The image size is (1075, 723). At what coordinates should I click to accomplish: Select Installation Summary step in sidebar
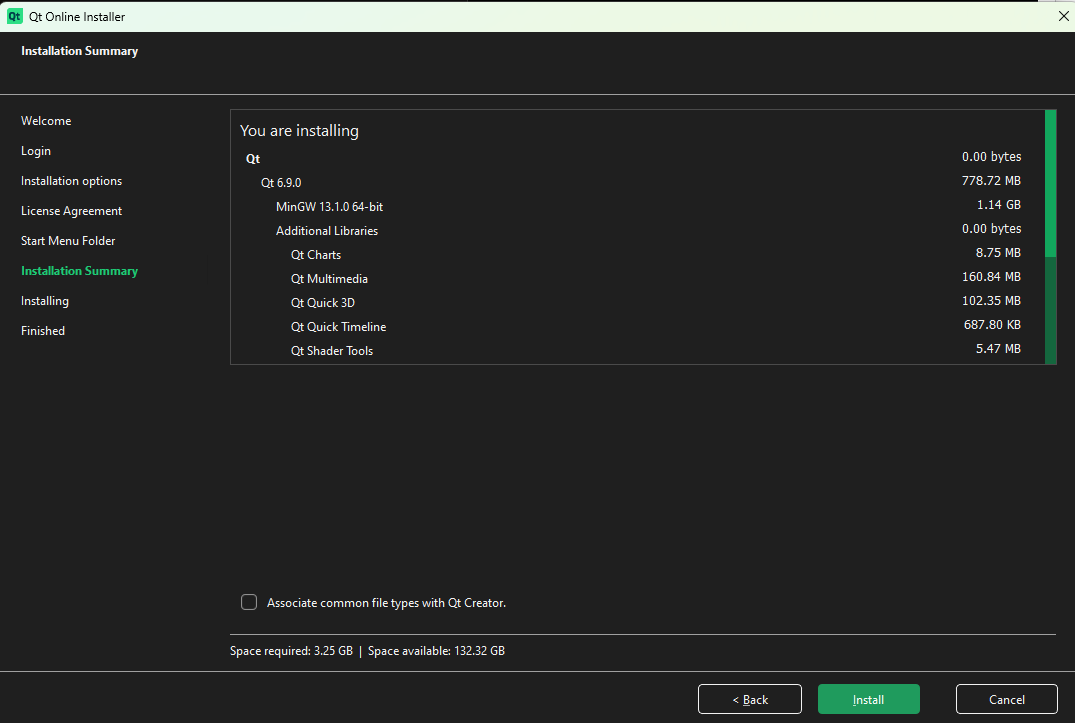point(80,271)
